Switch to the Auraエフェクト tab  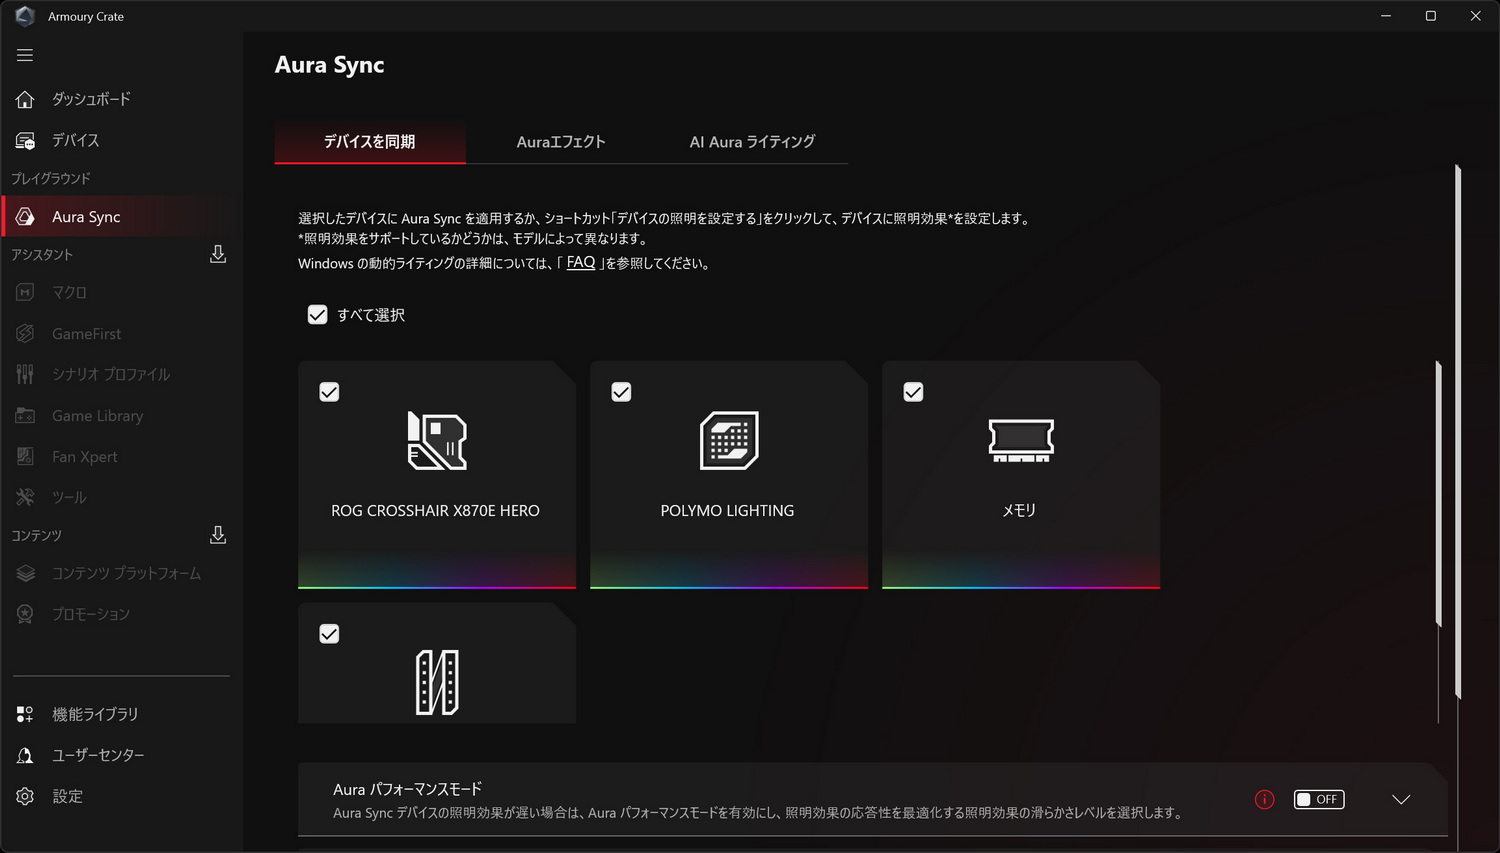(560, 142)
